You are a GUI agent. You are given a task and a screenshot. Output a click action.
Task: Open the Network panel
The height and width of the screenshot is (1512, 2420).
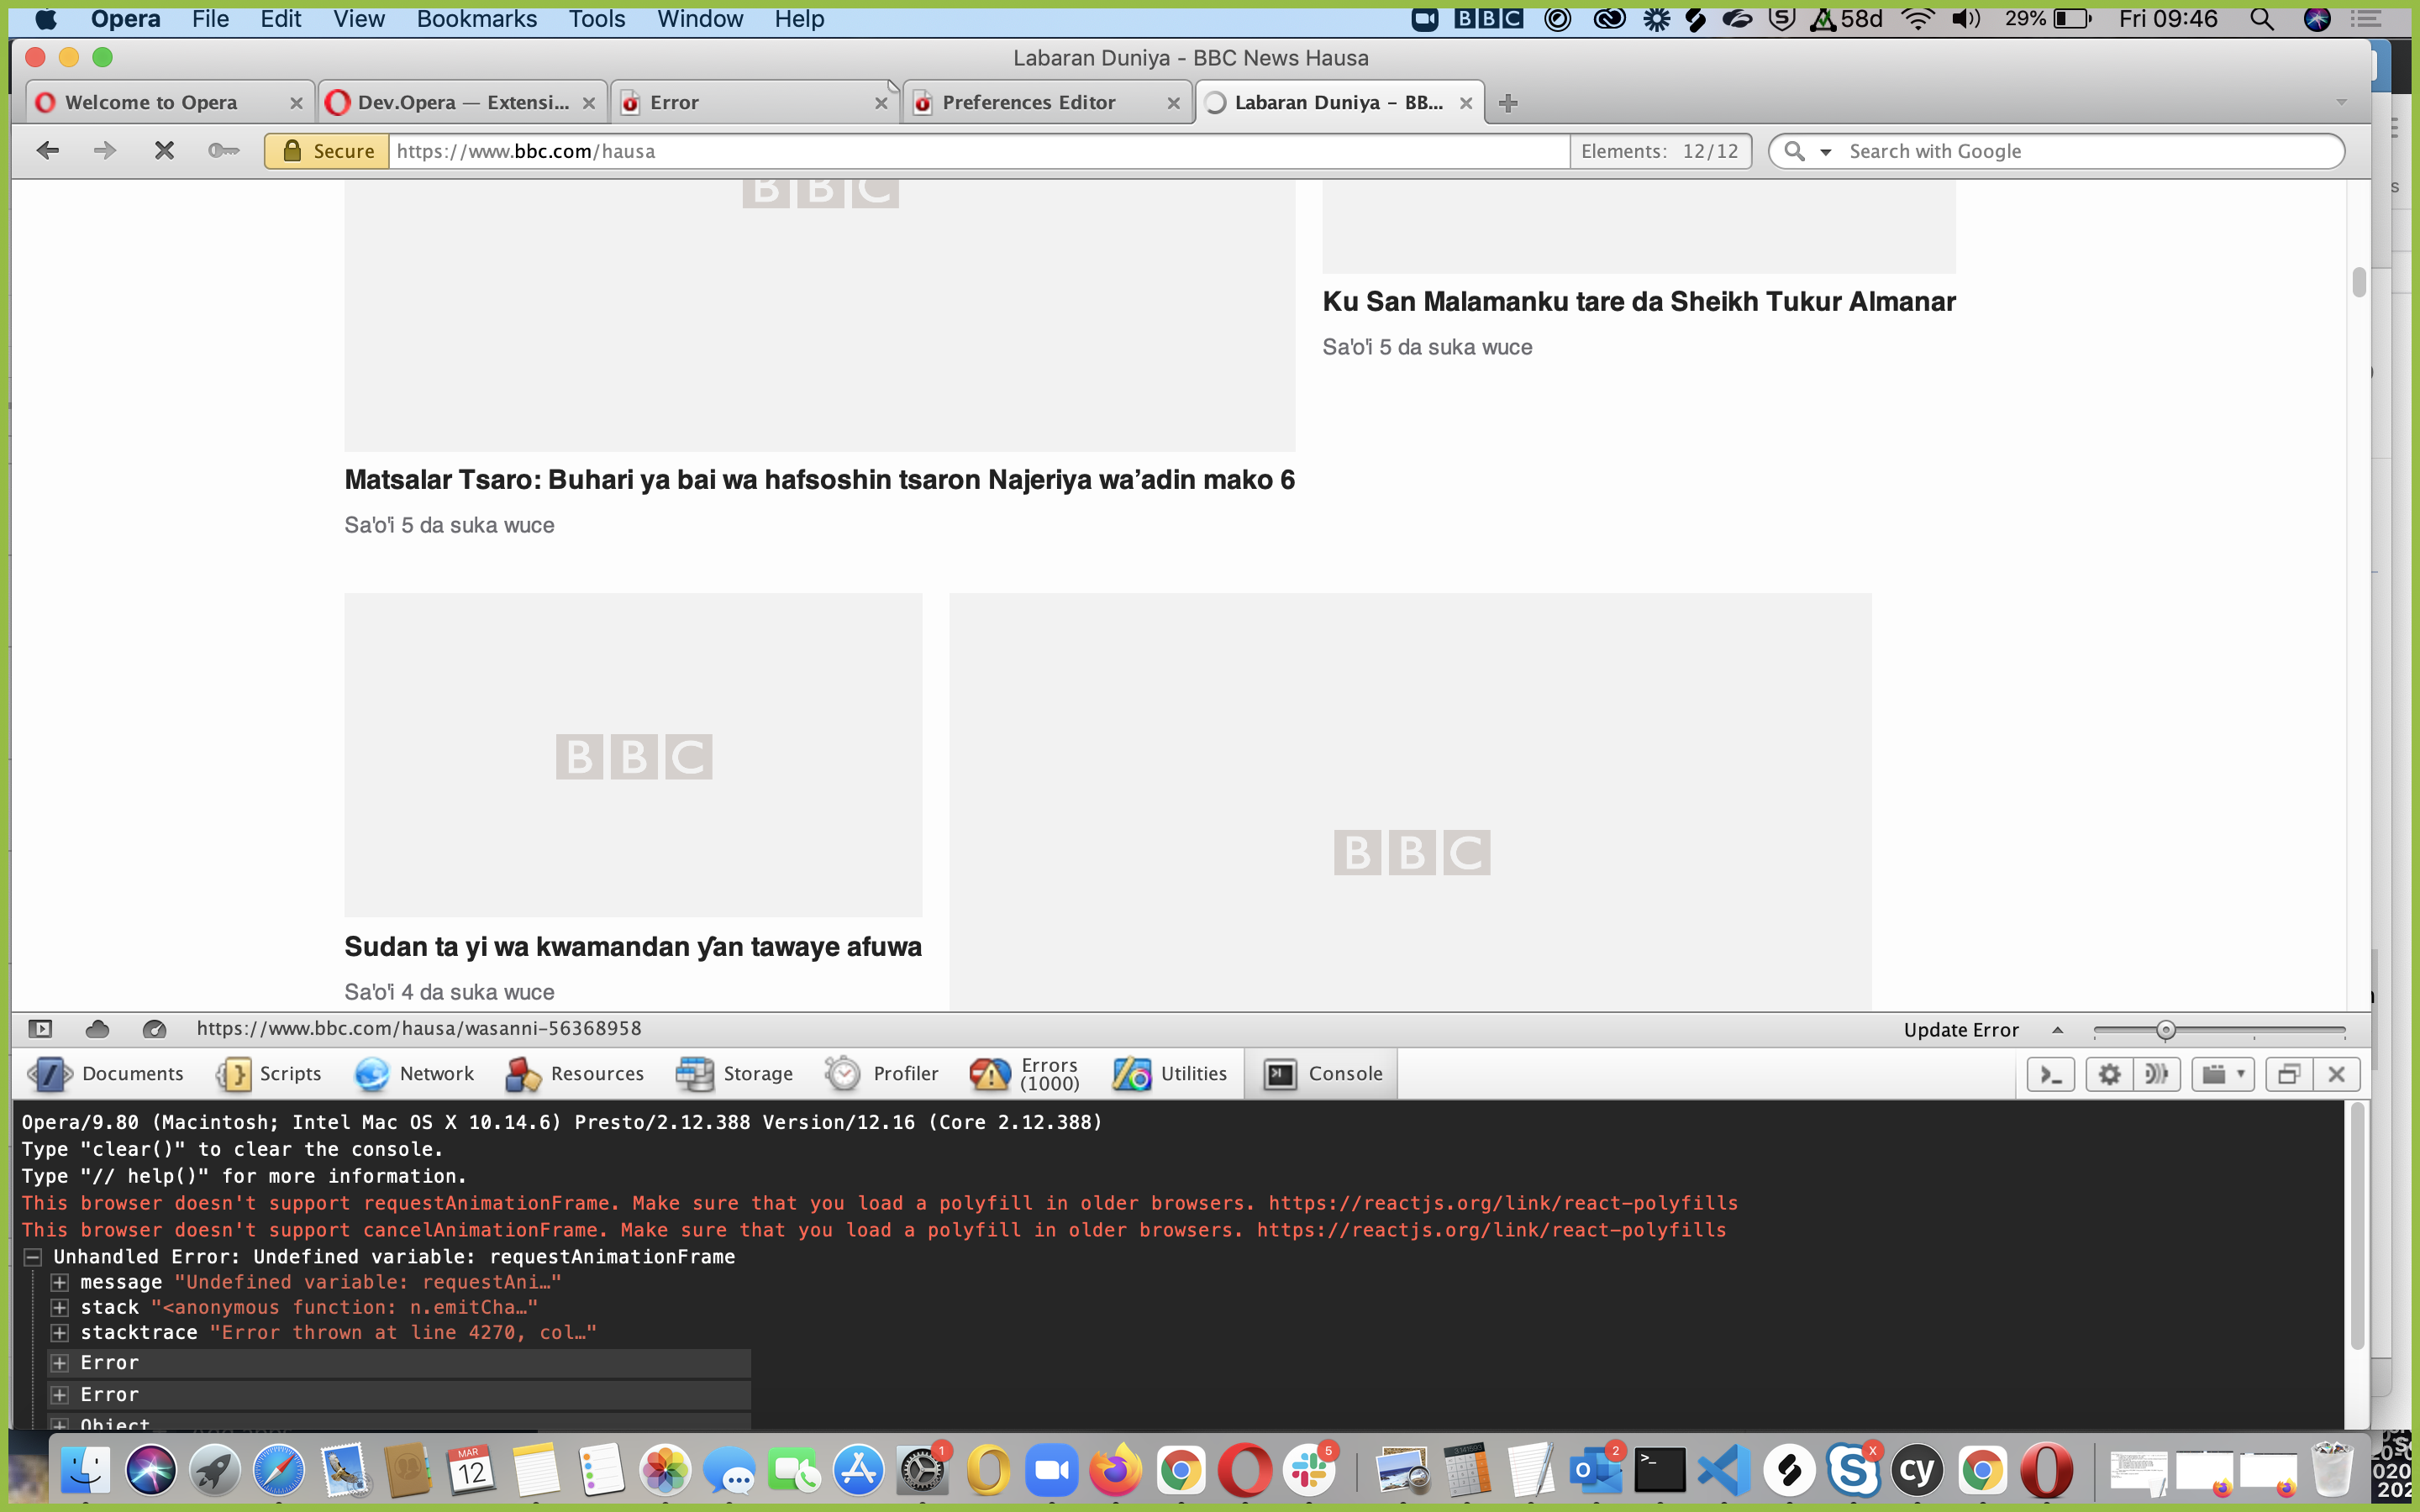tap(414, 1074)
